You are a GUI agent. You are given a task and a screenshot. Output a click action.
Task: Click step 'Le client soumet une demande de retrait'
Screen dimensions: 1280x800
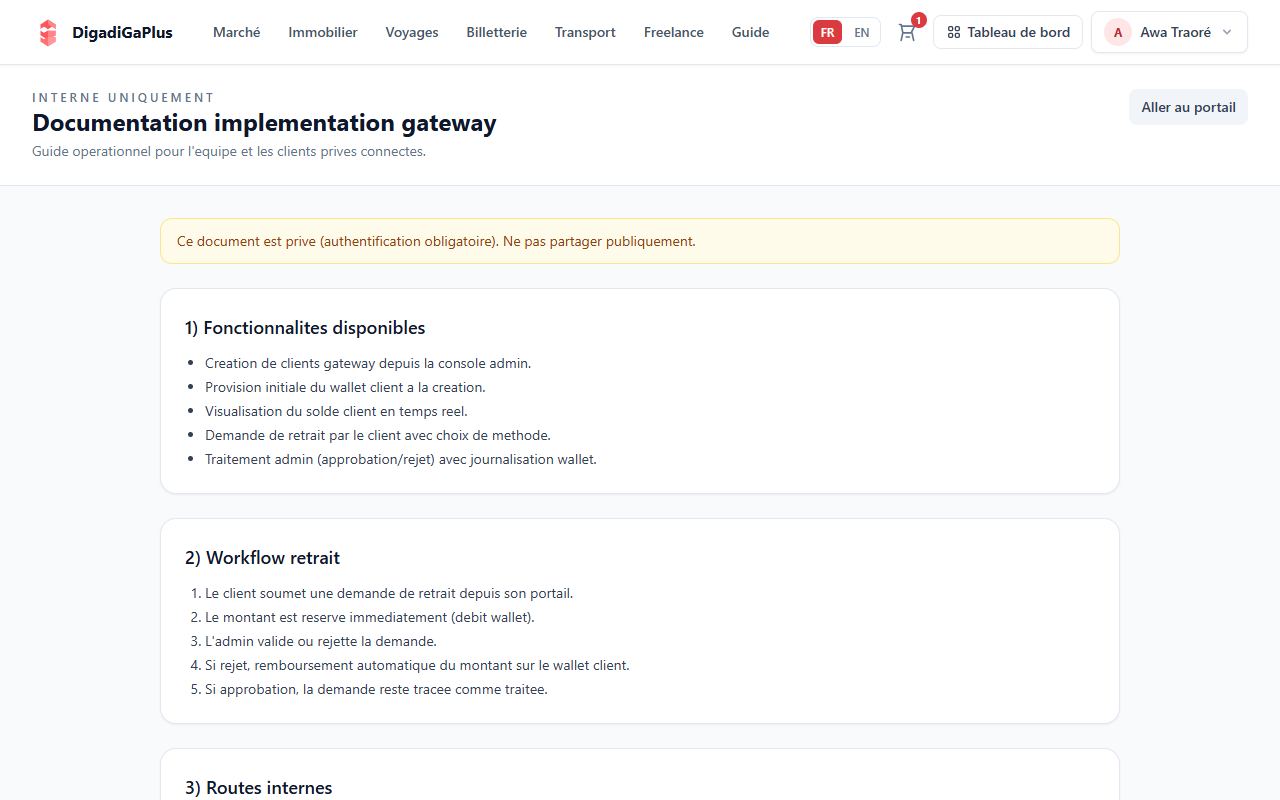pyautogui.click(x=389, y=593)
